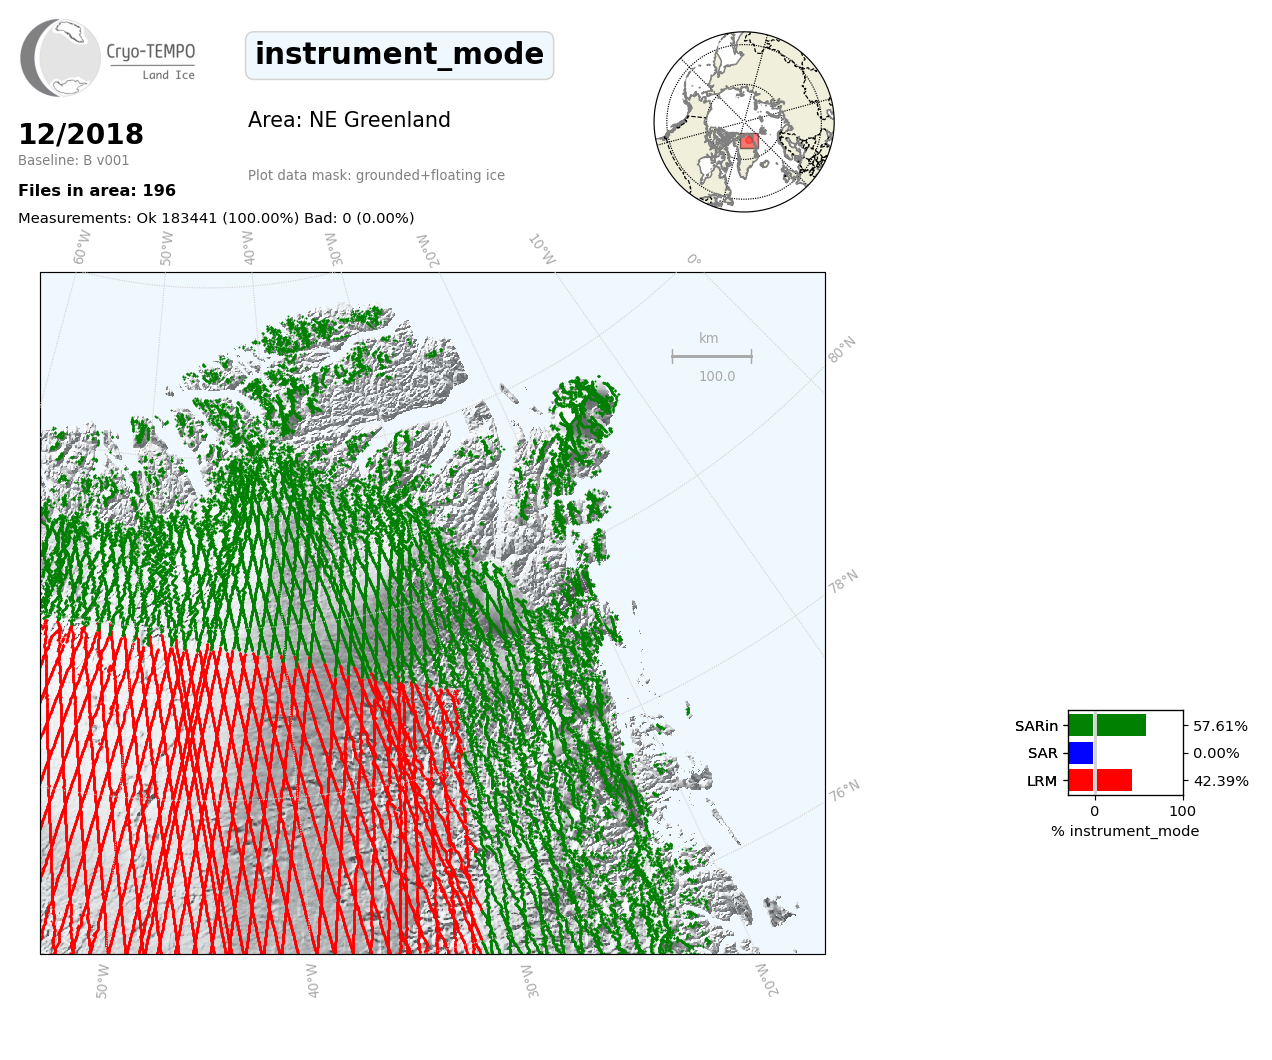Click the 30°W bottom longitude label
Screen dimensions: 1272x1060
(x=529, y=981)
